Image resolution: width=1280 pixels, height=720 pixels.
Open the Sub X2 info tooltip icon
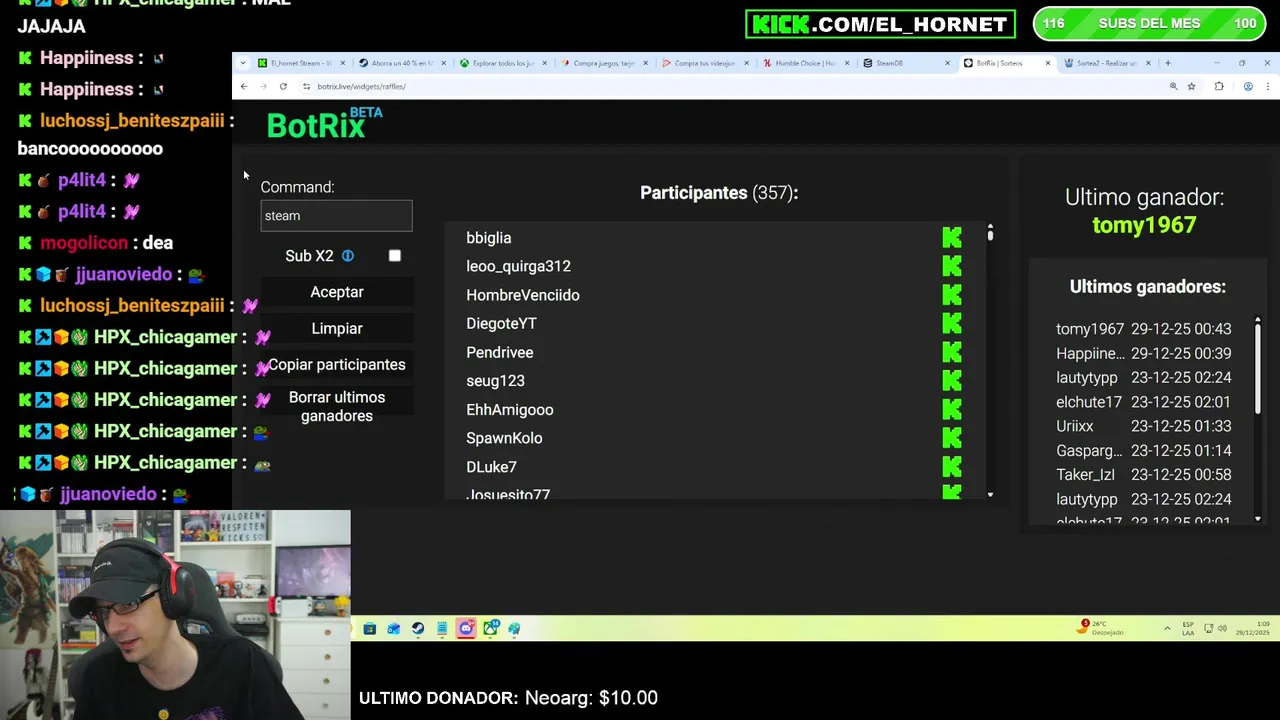pos(348,256)
